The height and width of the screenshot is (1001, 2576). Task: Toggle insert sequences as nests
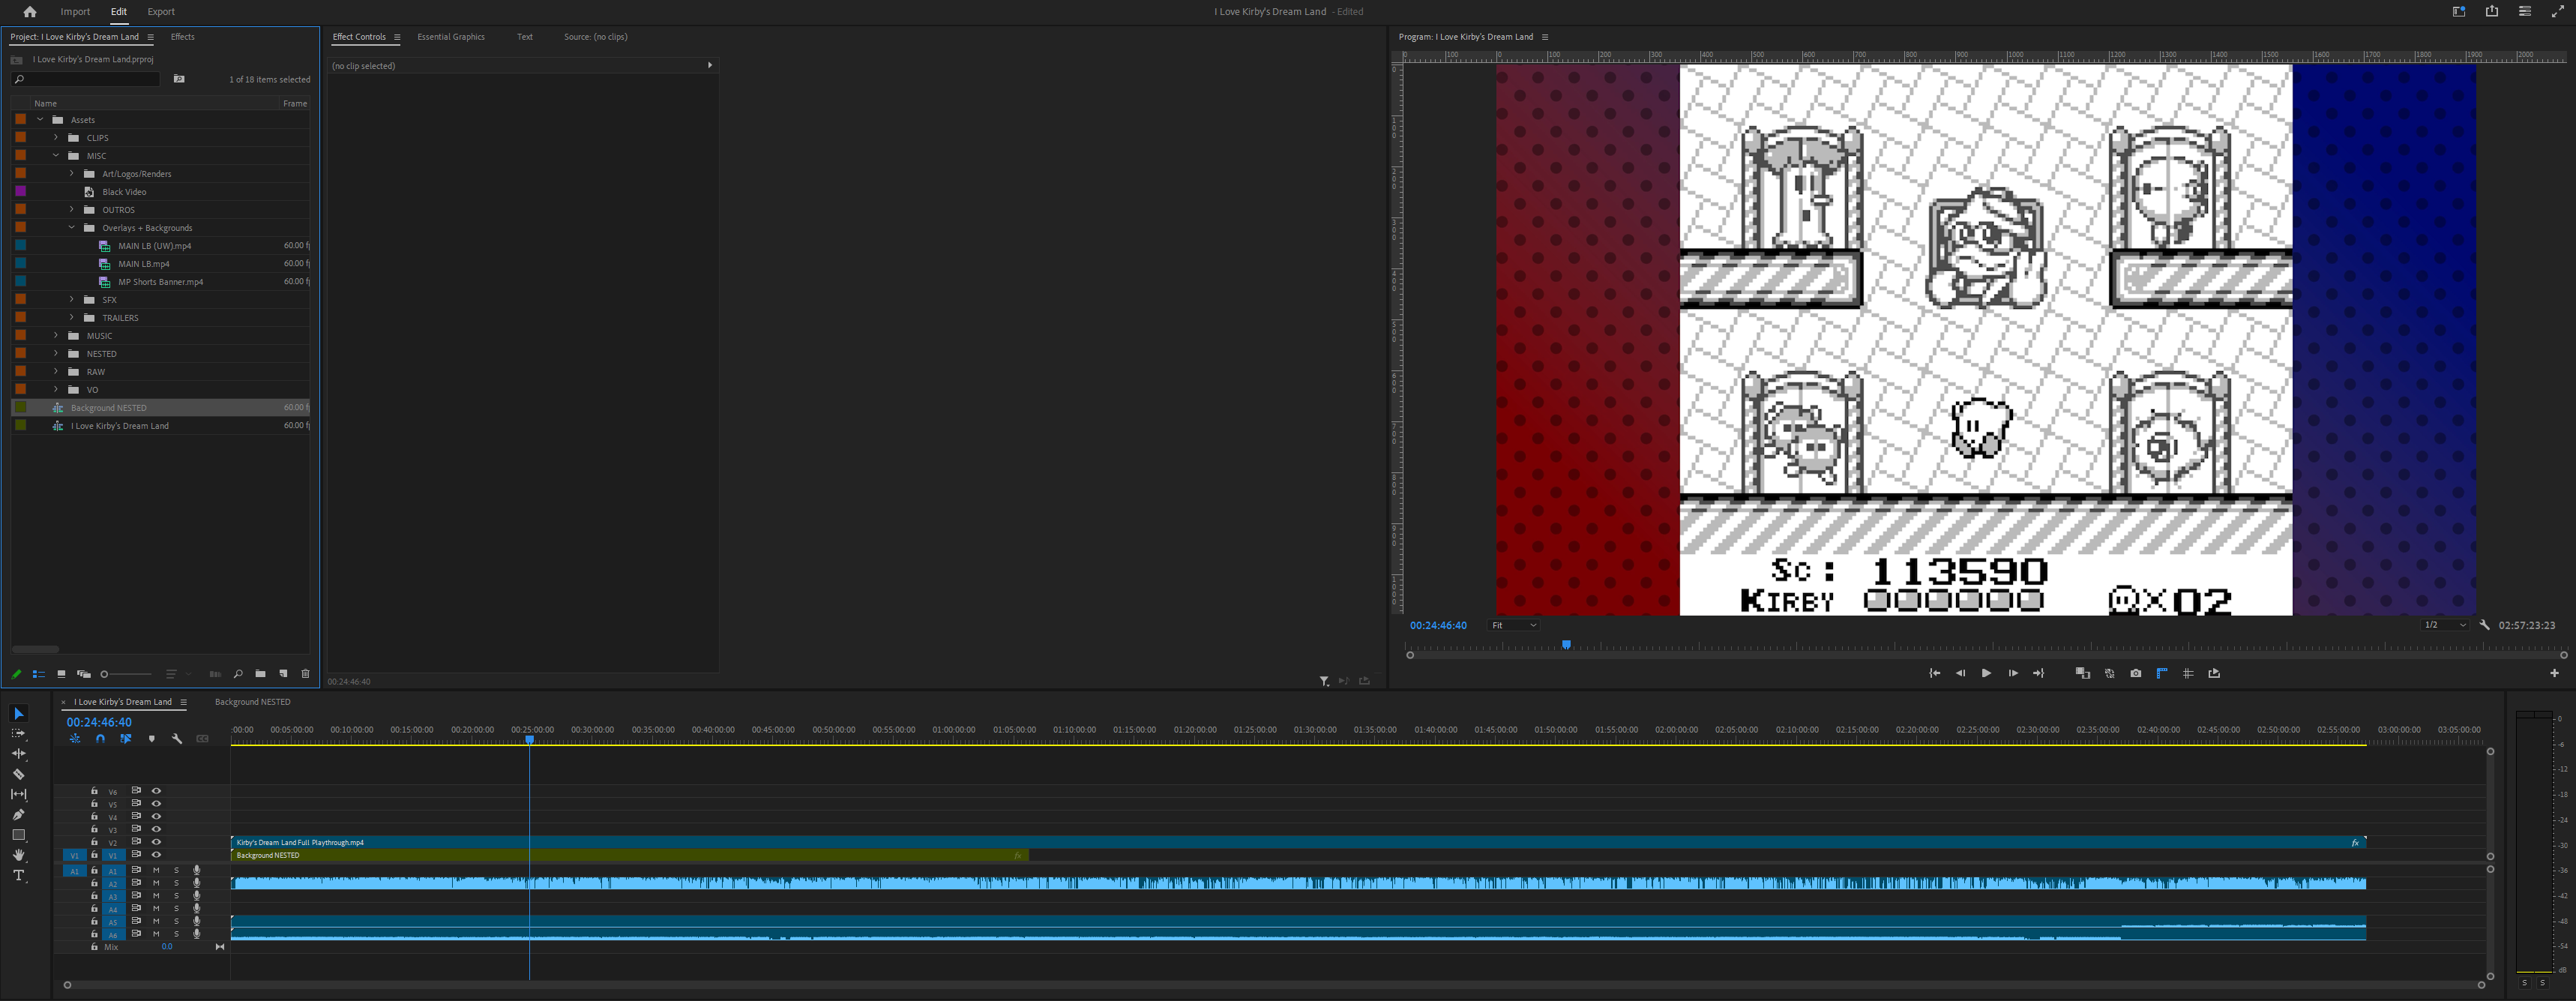(x=75, y=739)
